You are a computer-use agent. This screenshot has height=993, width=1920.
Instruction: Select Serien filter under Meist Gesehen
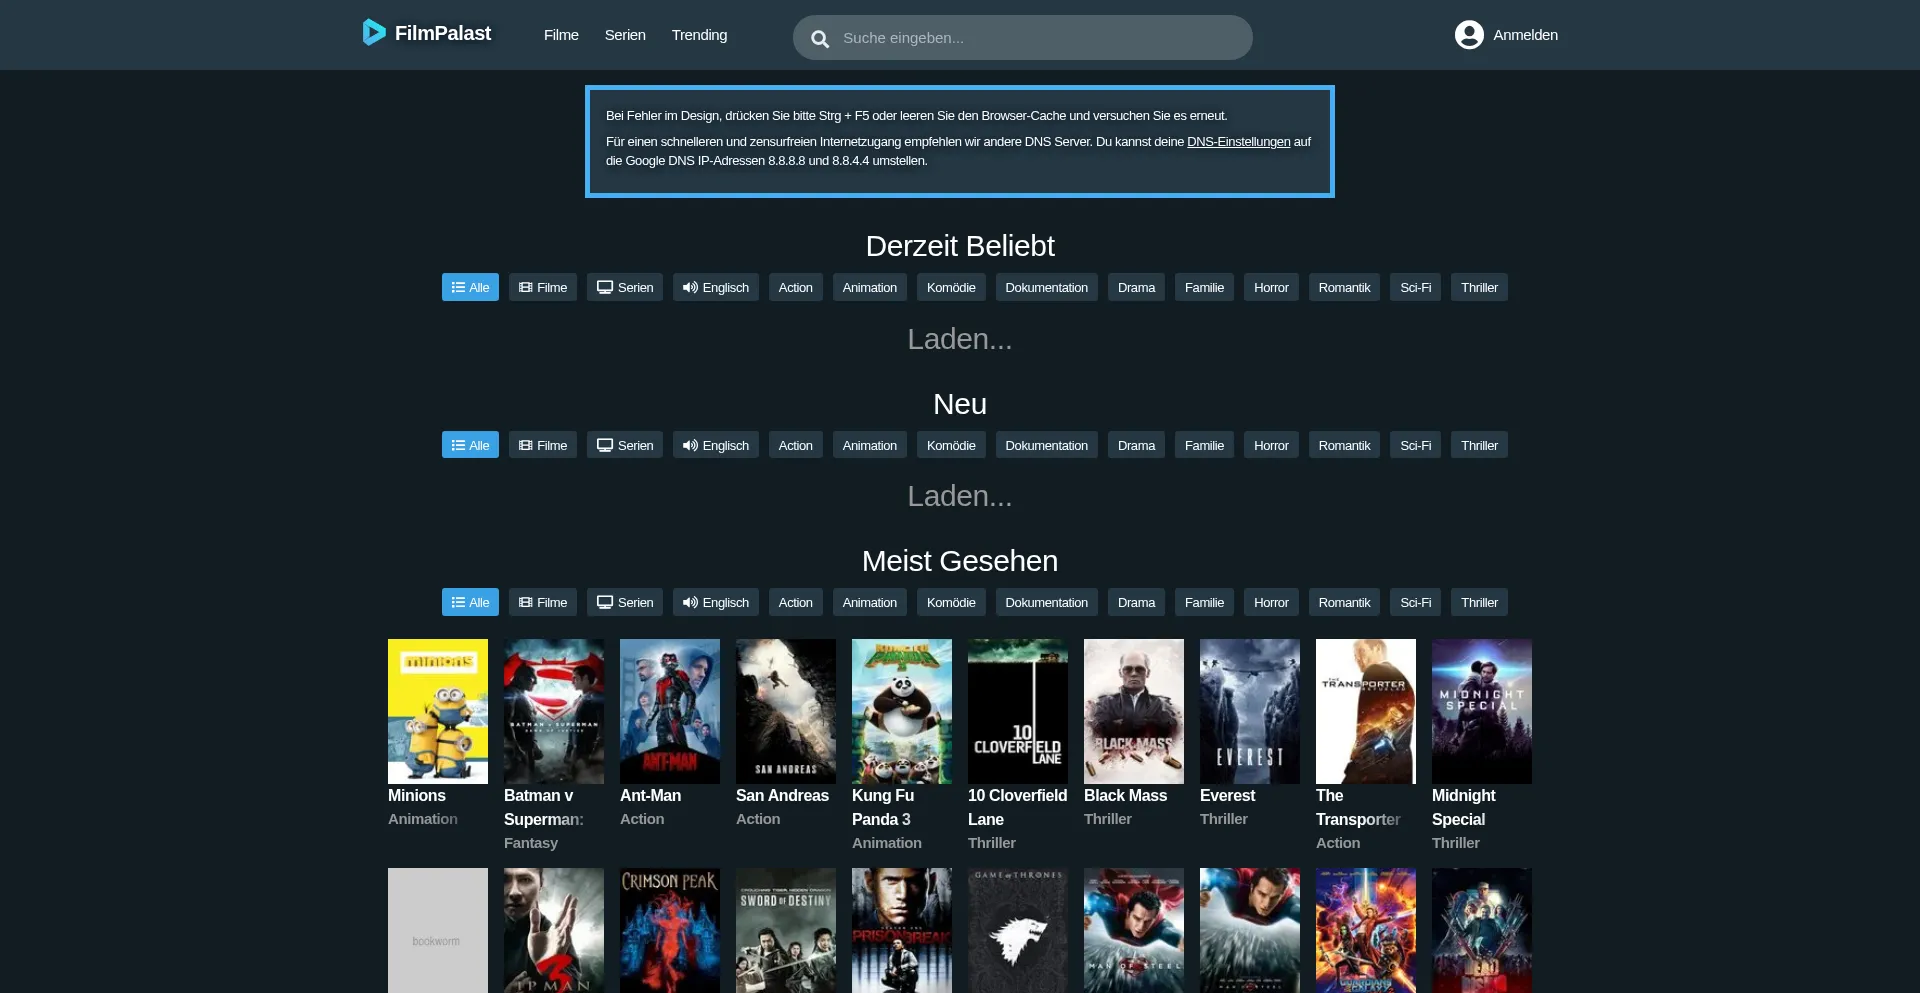[625, 602]
